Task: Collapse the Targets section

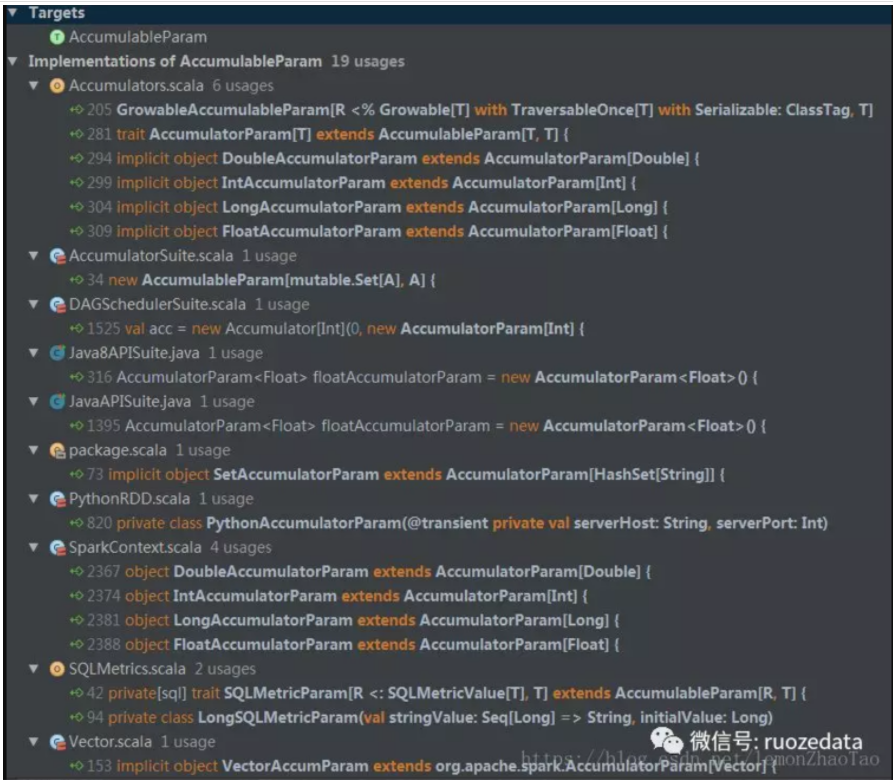Action: pyautogui.click(x=13, y=12)
